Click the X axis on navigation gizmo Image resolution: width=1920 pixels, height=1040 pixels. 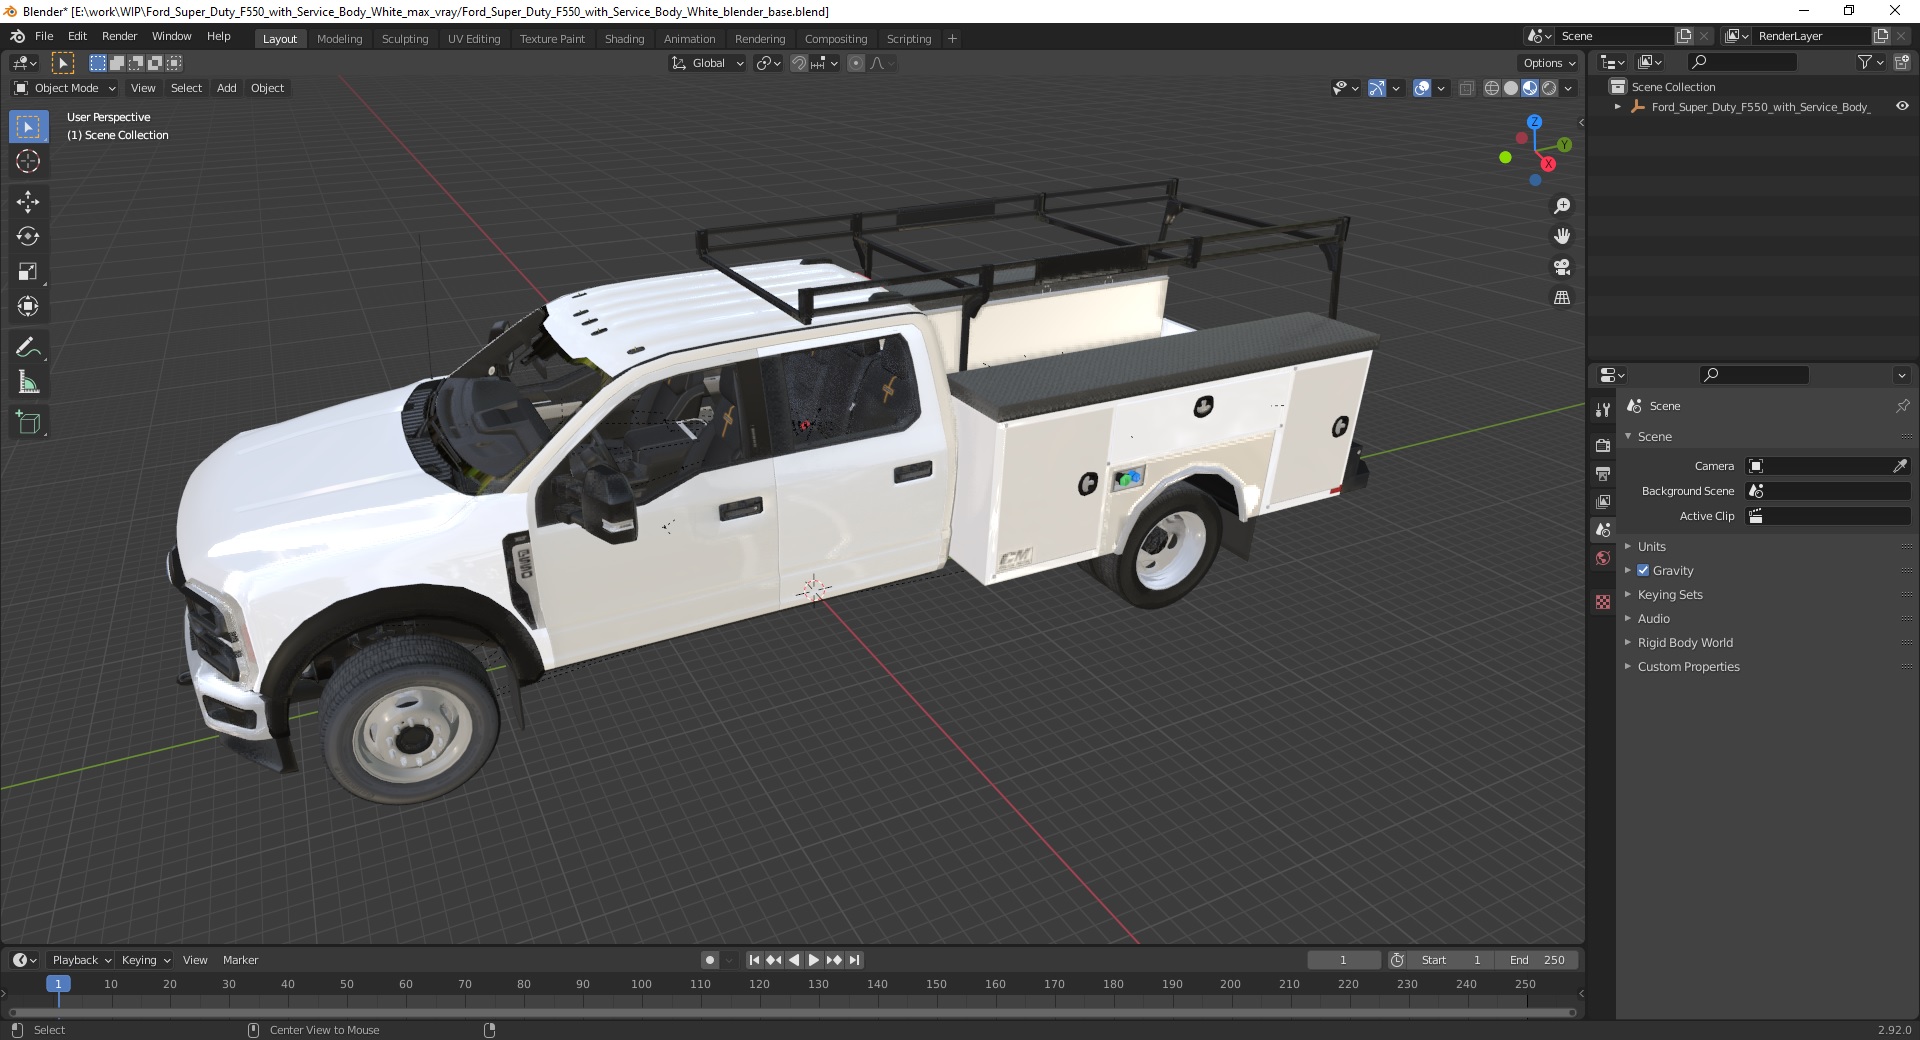(1548, 164)
